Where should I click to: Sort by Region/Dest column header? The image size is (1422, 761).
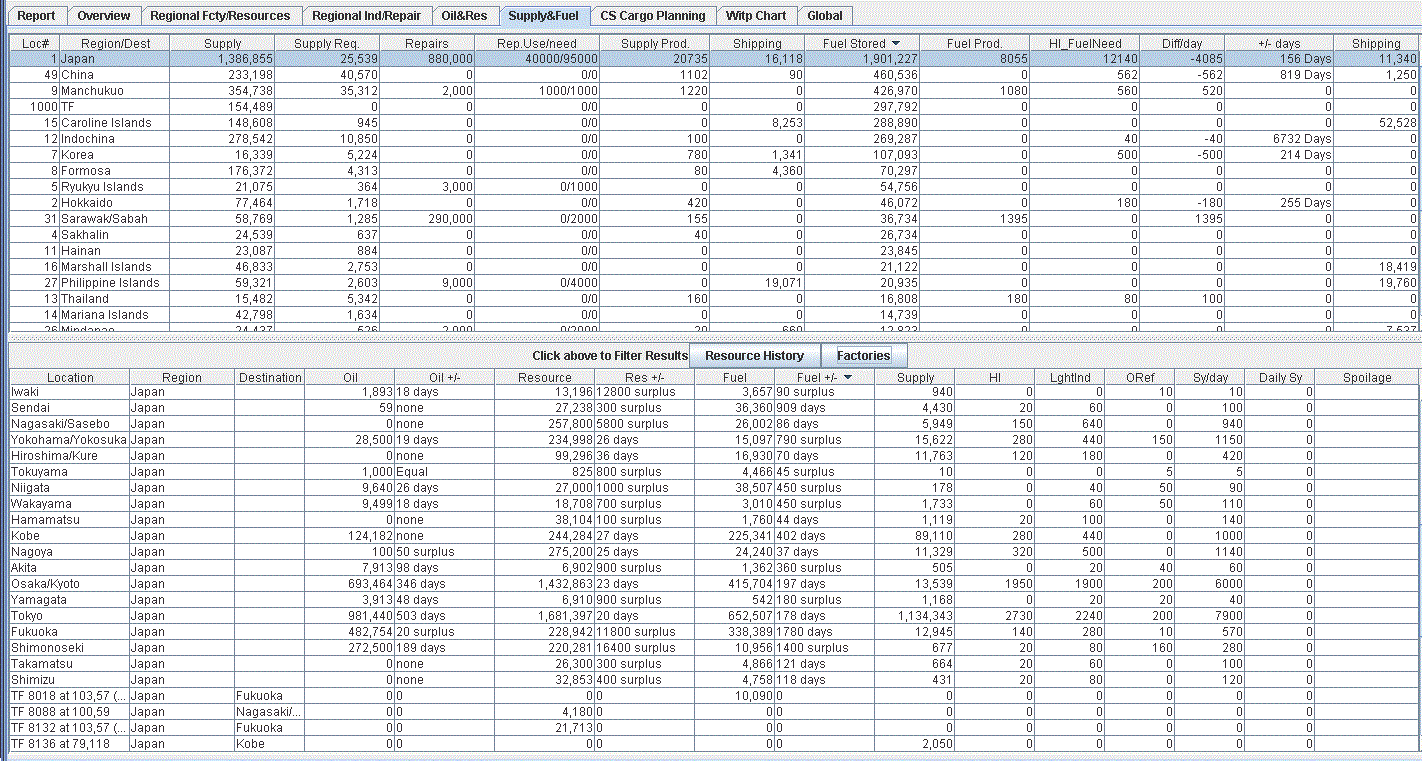(x=115, y=44)
